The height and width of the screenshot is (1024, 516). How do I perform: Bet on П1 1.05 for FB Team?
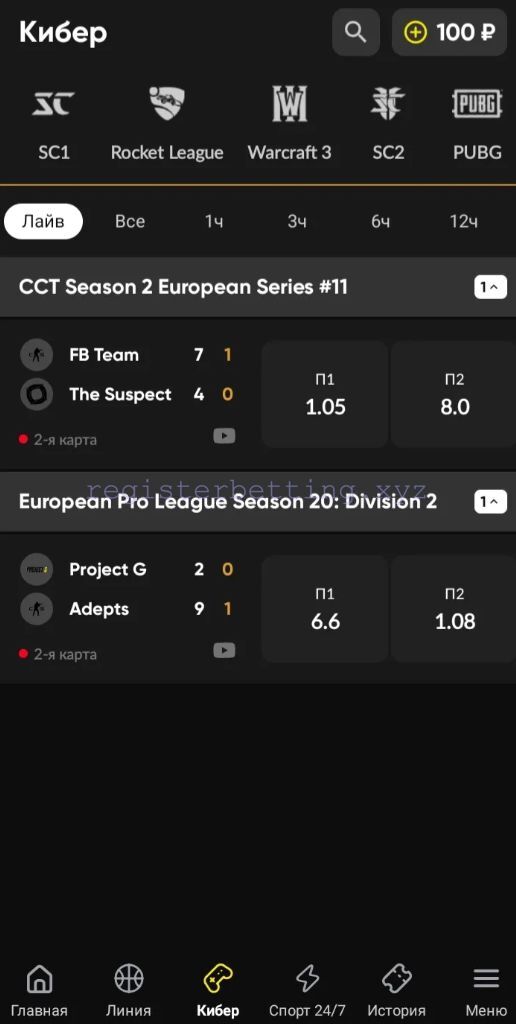325,394
